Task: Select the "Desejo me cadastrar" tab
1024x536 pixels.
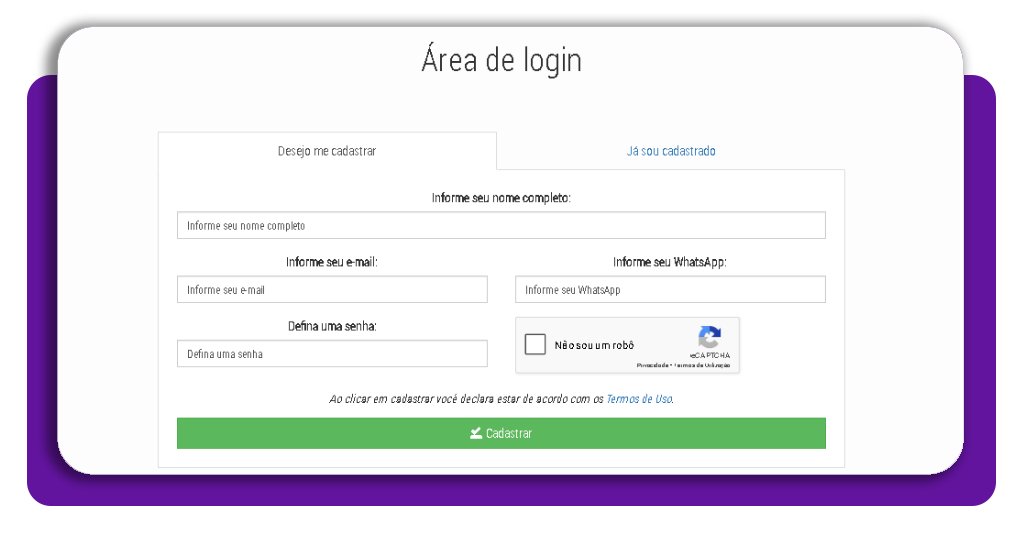Action: 327,151
